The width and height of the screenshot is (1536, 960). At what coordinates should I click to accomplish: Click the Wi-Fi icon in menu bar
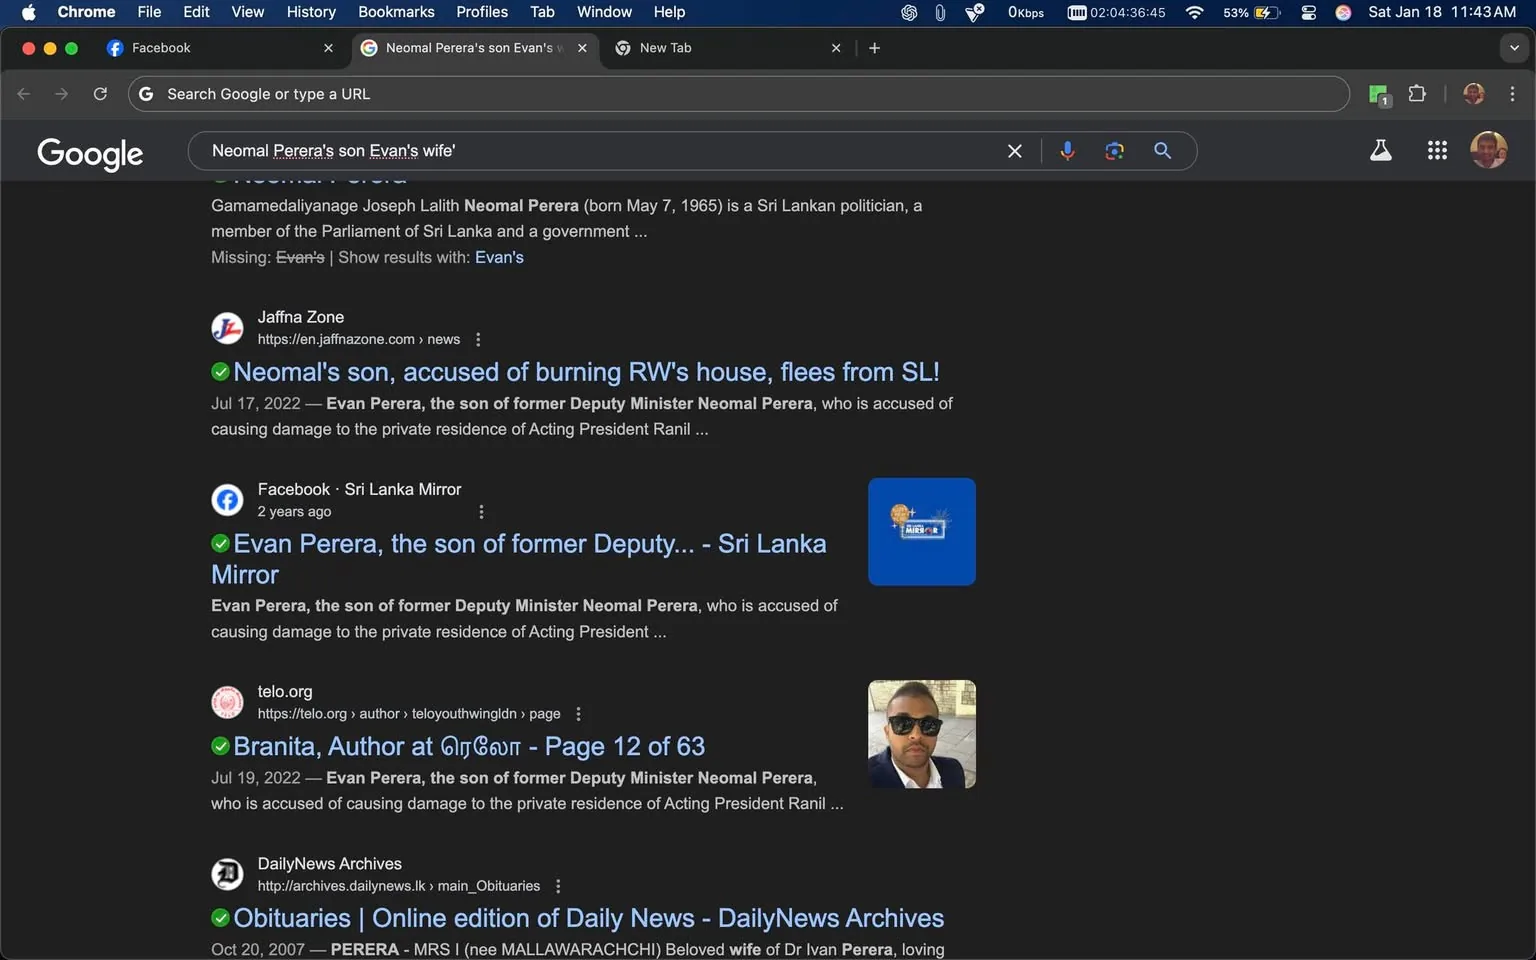[1193, 13]
